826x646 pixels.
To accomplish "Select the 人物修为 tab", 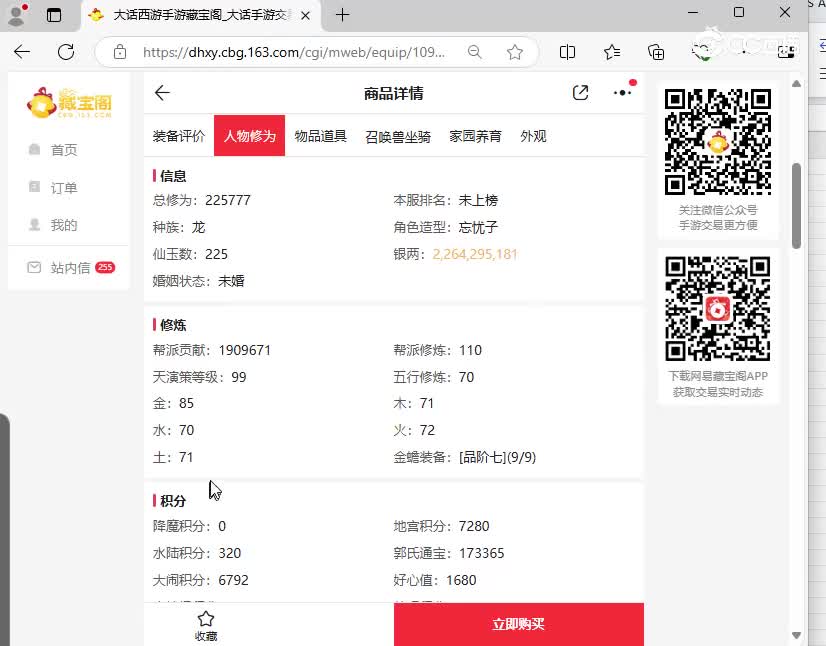I will click(249, 135).
